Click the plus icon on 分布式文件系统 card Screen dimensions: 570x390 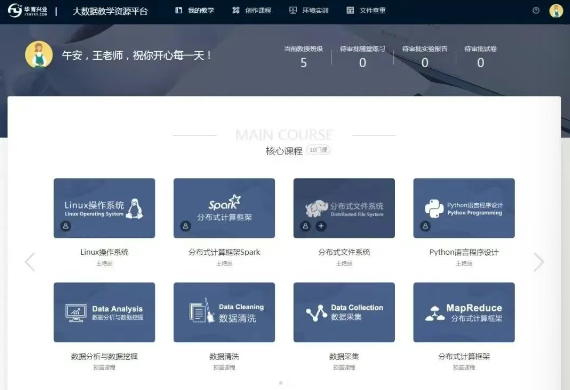pos(321,226)
